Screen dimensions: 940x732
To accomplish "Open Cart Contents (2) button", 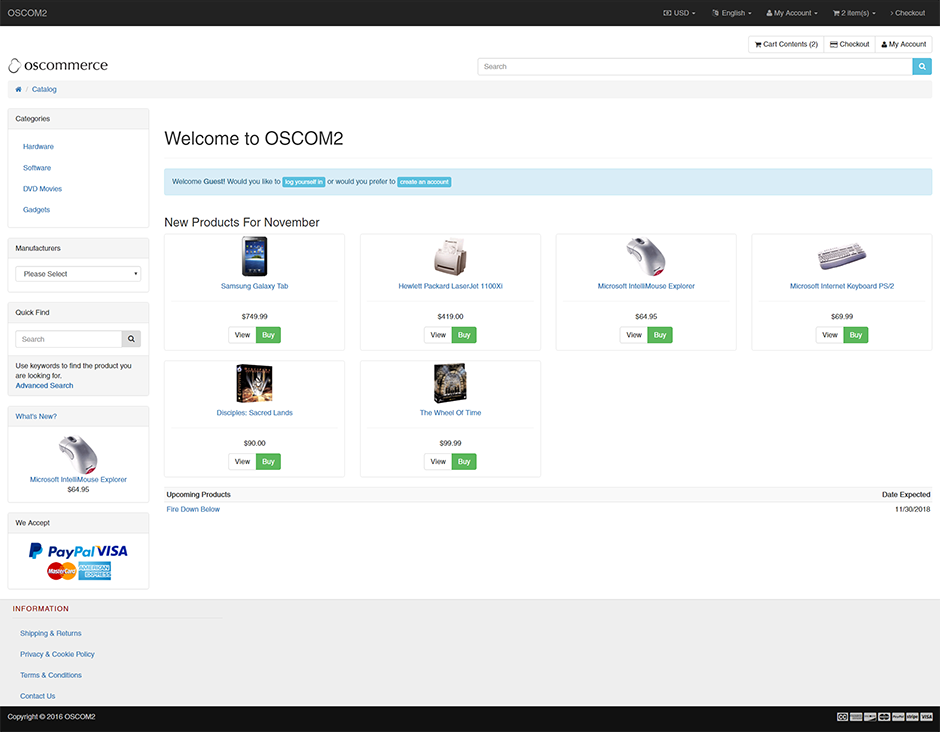I will (x=786, y=44).
